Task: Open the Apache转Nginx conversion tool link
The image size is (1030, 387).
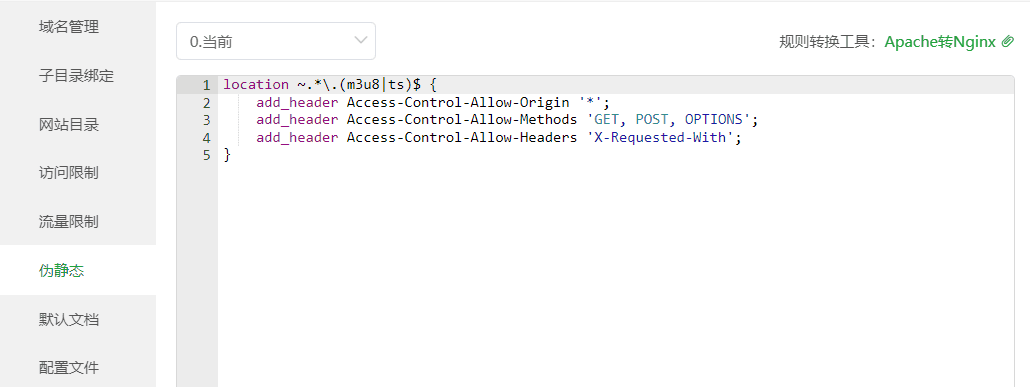Action: point(941,42)
